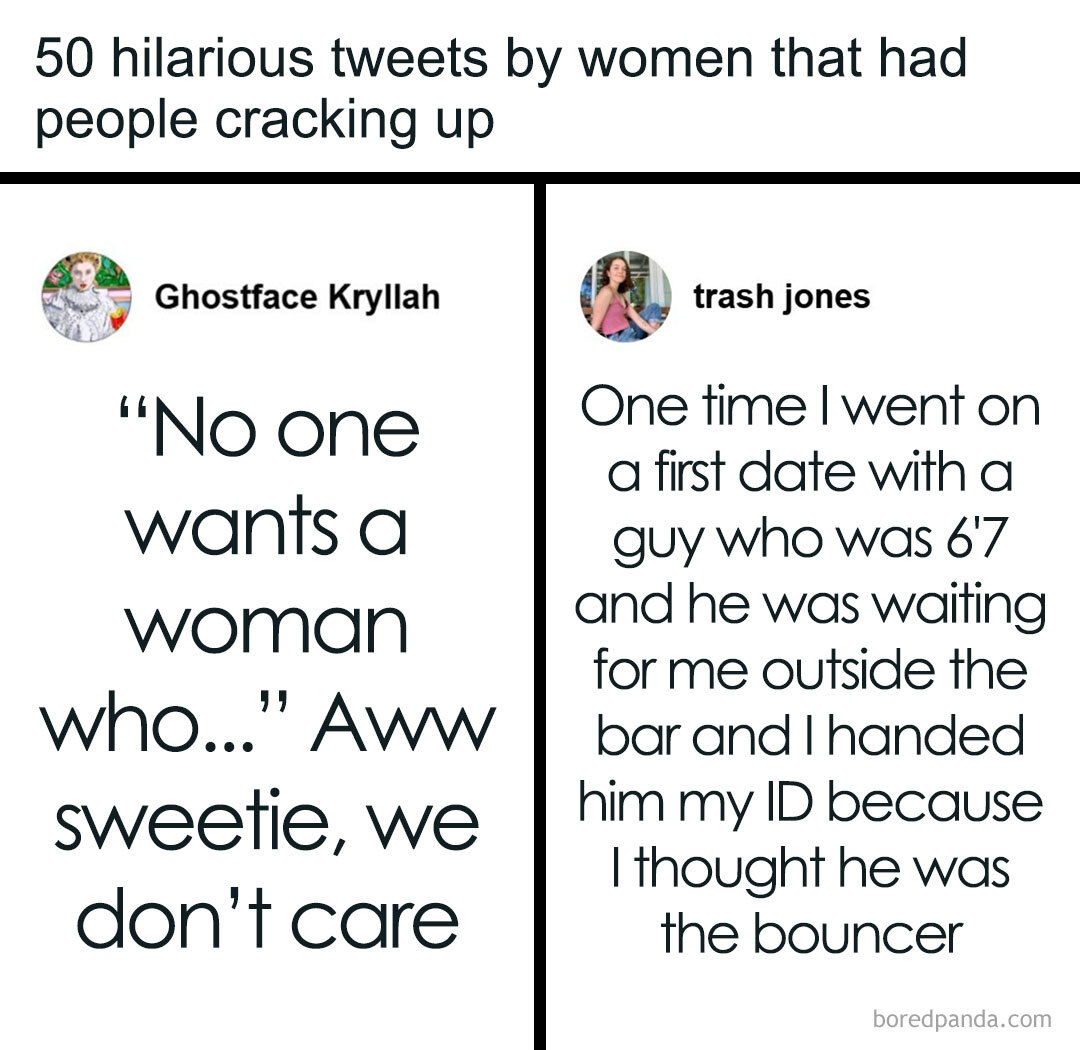1080x1050 pixels.
Task: Open trash jones username link
Action: [781, 297]
